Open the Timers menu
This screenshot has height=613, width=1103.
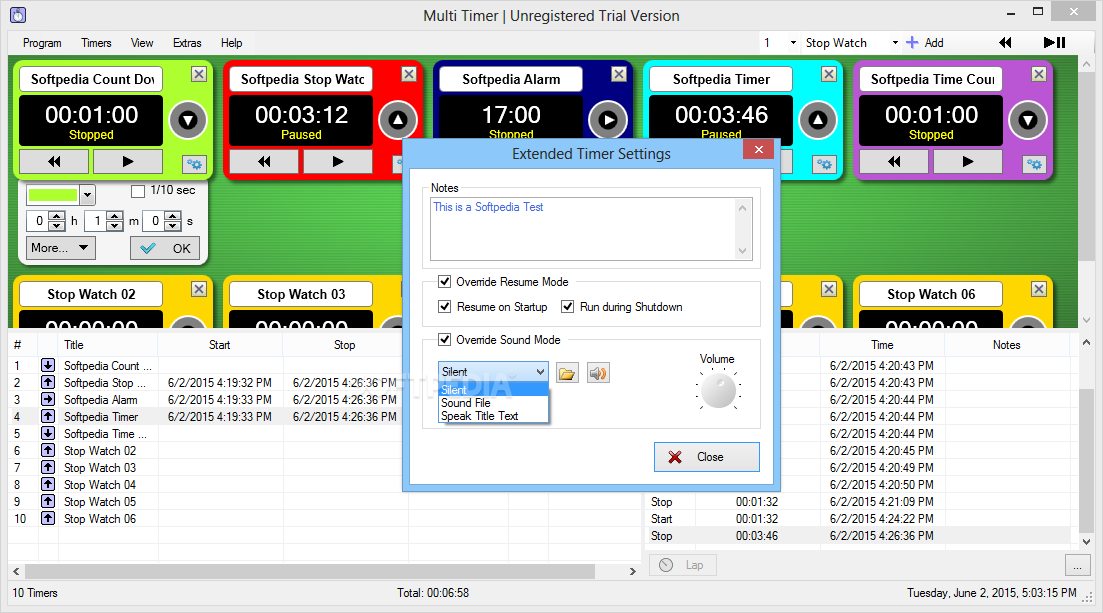(96, 43)
